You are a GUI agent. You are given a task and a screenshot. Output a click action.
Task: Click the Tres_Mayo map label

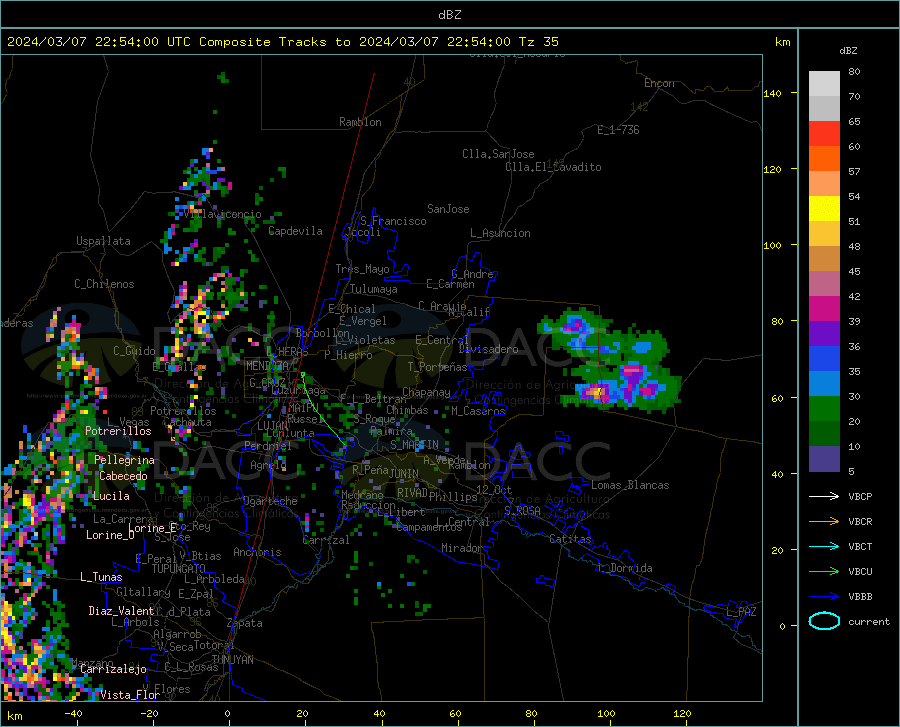pos(362,269)
